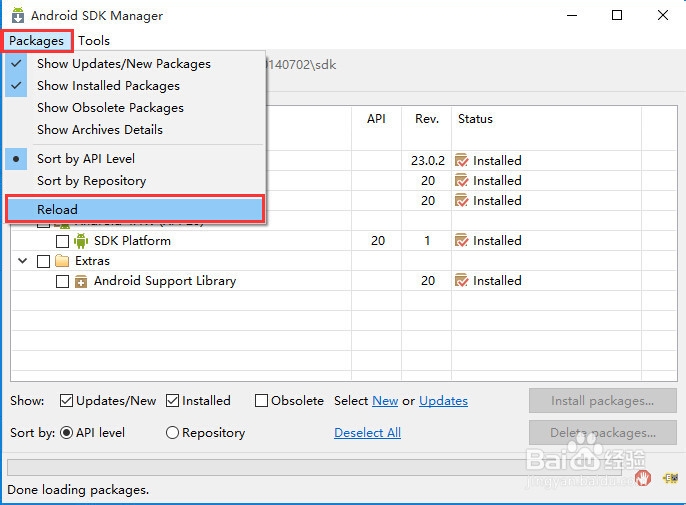Enable the Obsolete show checkbox

(262, 401)
